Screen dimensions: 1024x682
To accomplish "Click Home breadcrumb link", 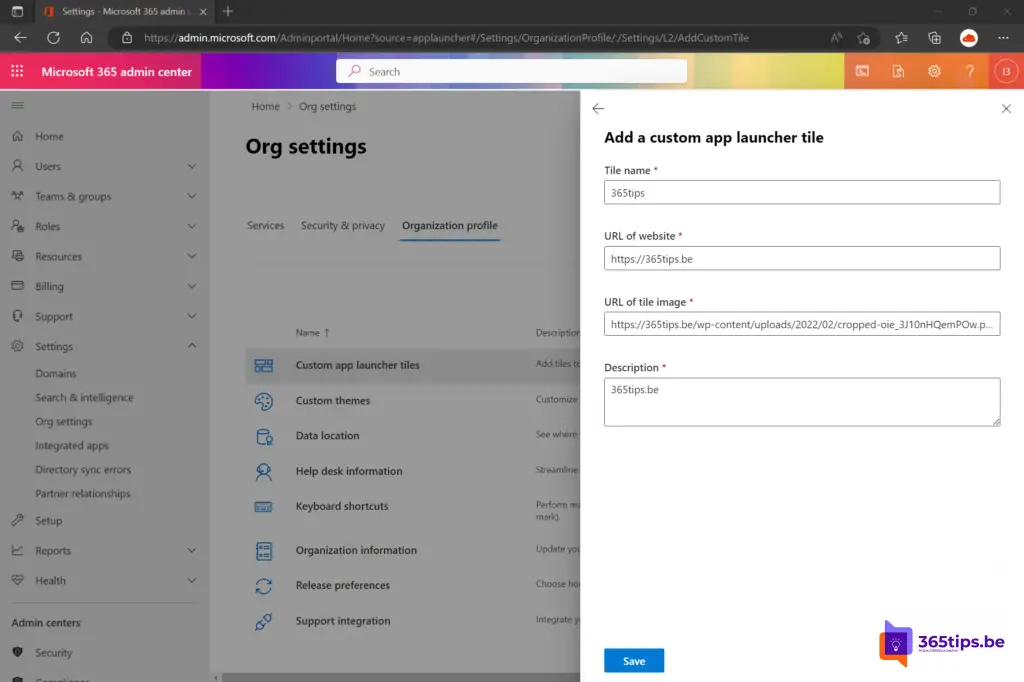I will [x=265, y=106].
